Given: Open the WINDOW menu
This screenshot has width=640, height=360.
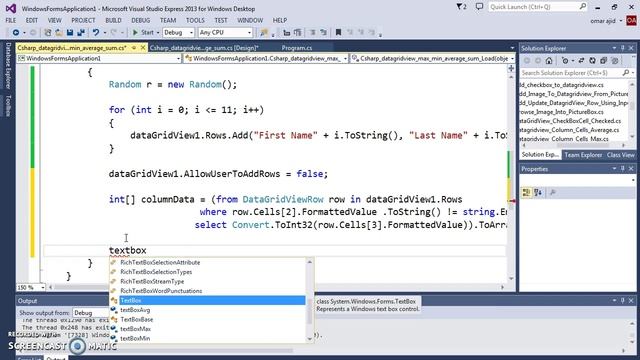Looking at the screenshot, I should tap(250, 20).
